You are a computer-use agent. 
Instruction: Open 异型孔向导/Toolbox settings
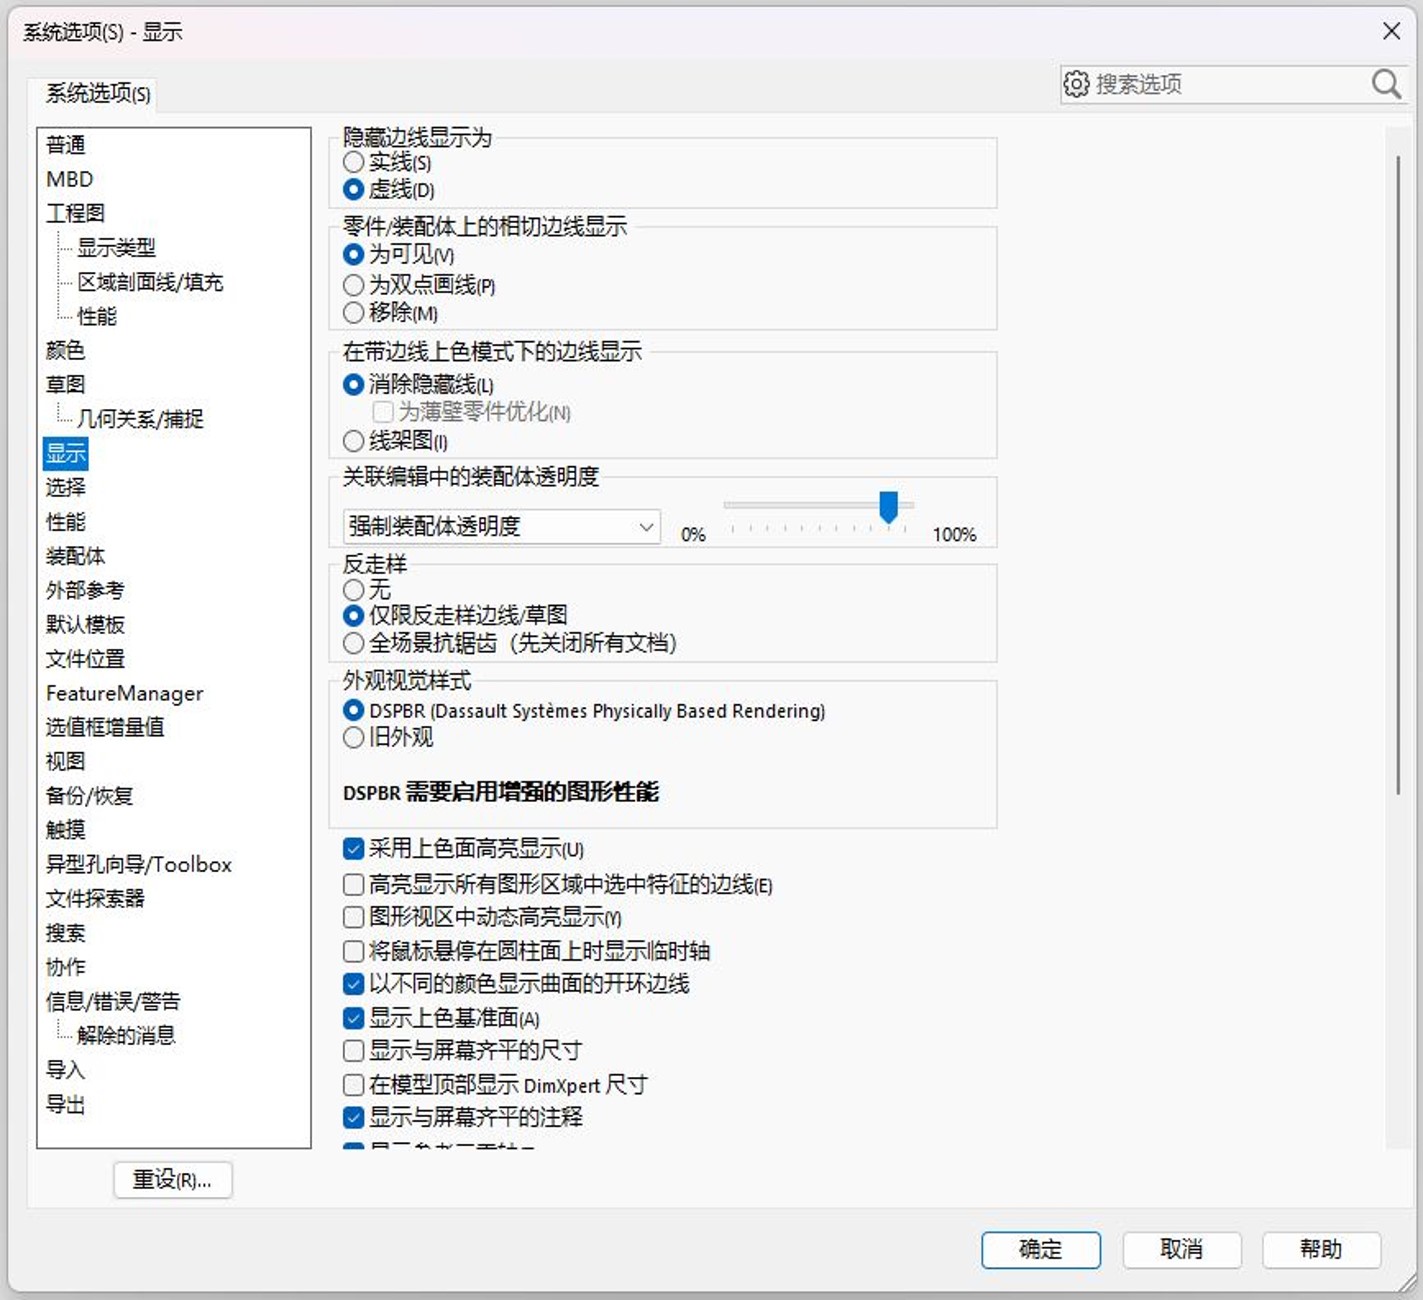point(138,864)
